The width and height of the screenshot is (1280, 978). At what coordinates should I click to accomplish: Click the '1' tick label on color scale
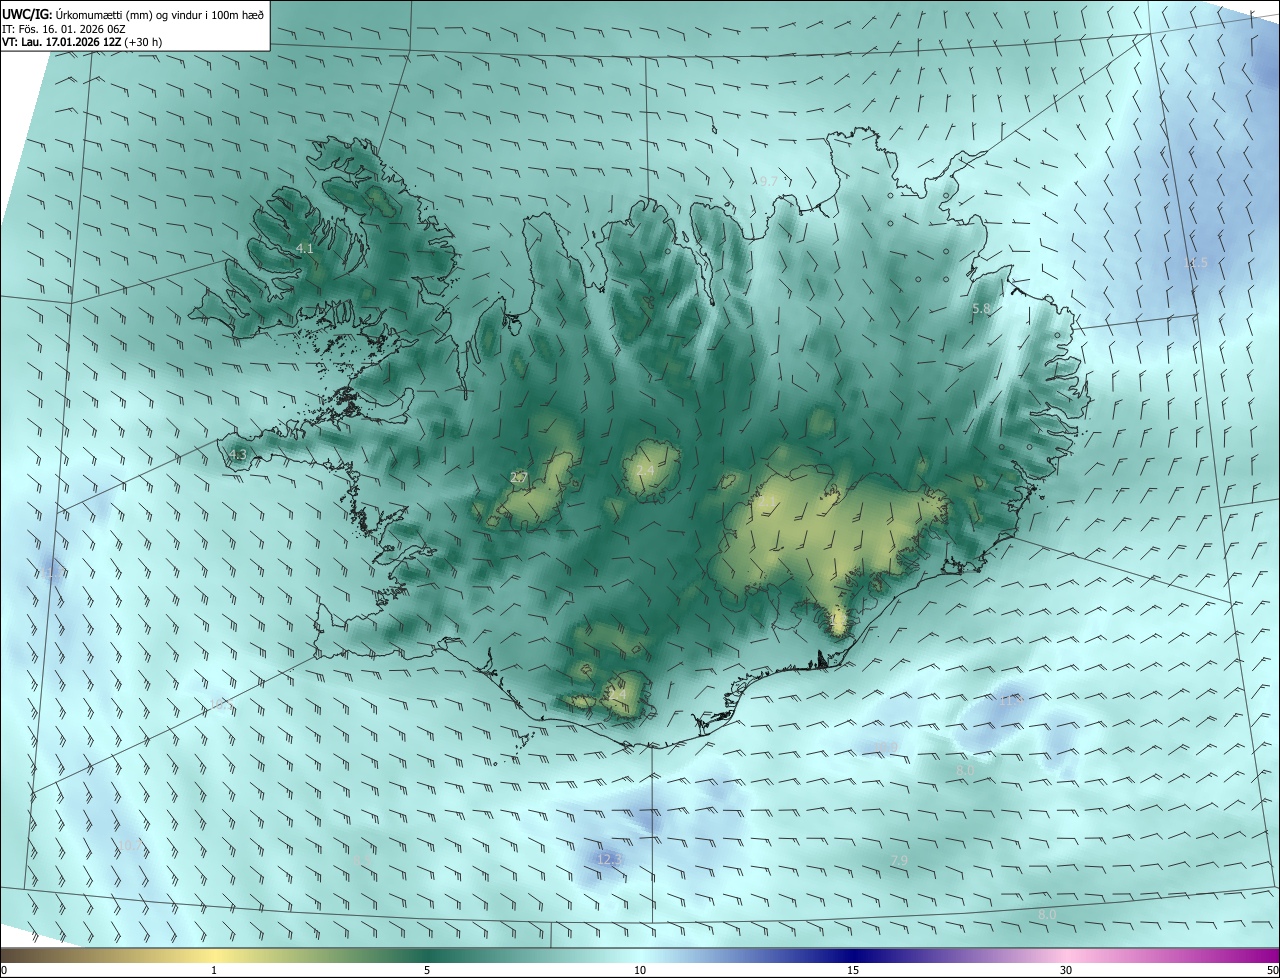click(214, 970)
